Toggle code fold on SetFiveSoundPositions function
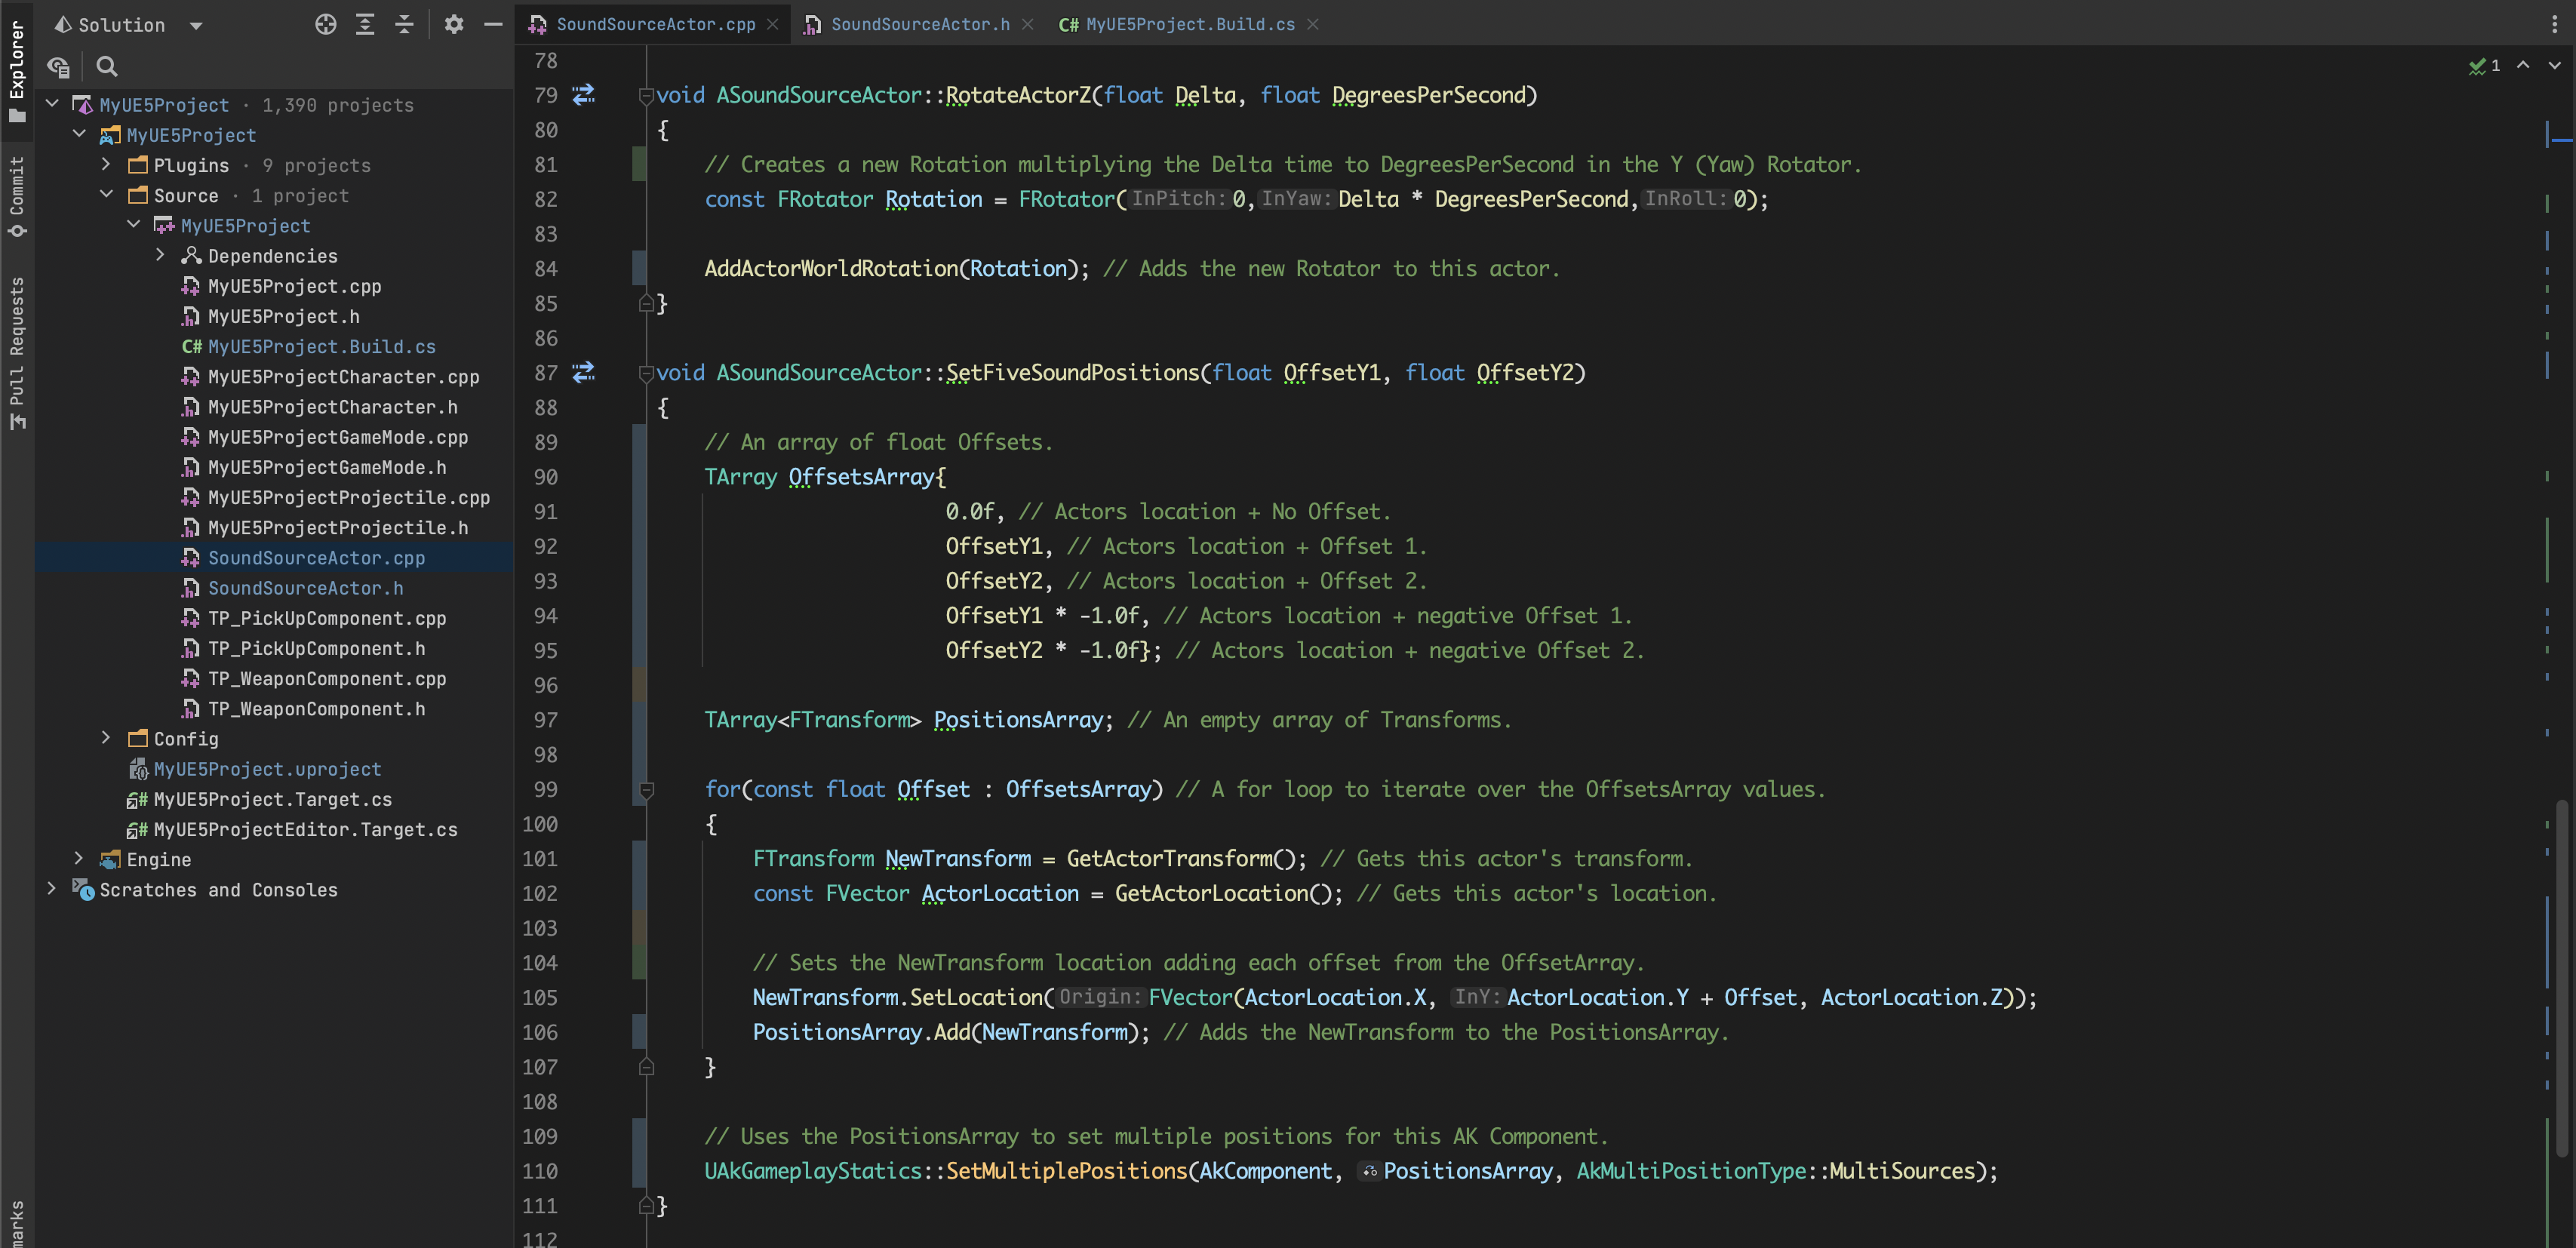 click(646, 373)
